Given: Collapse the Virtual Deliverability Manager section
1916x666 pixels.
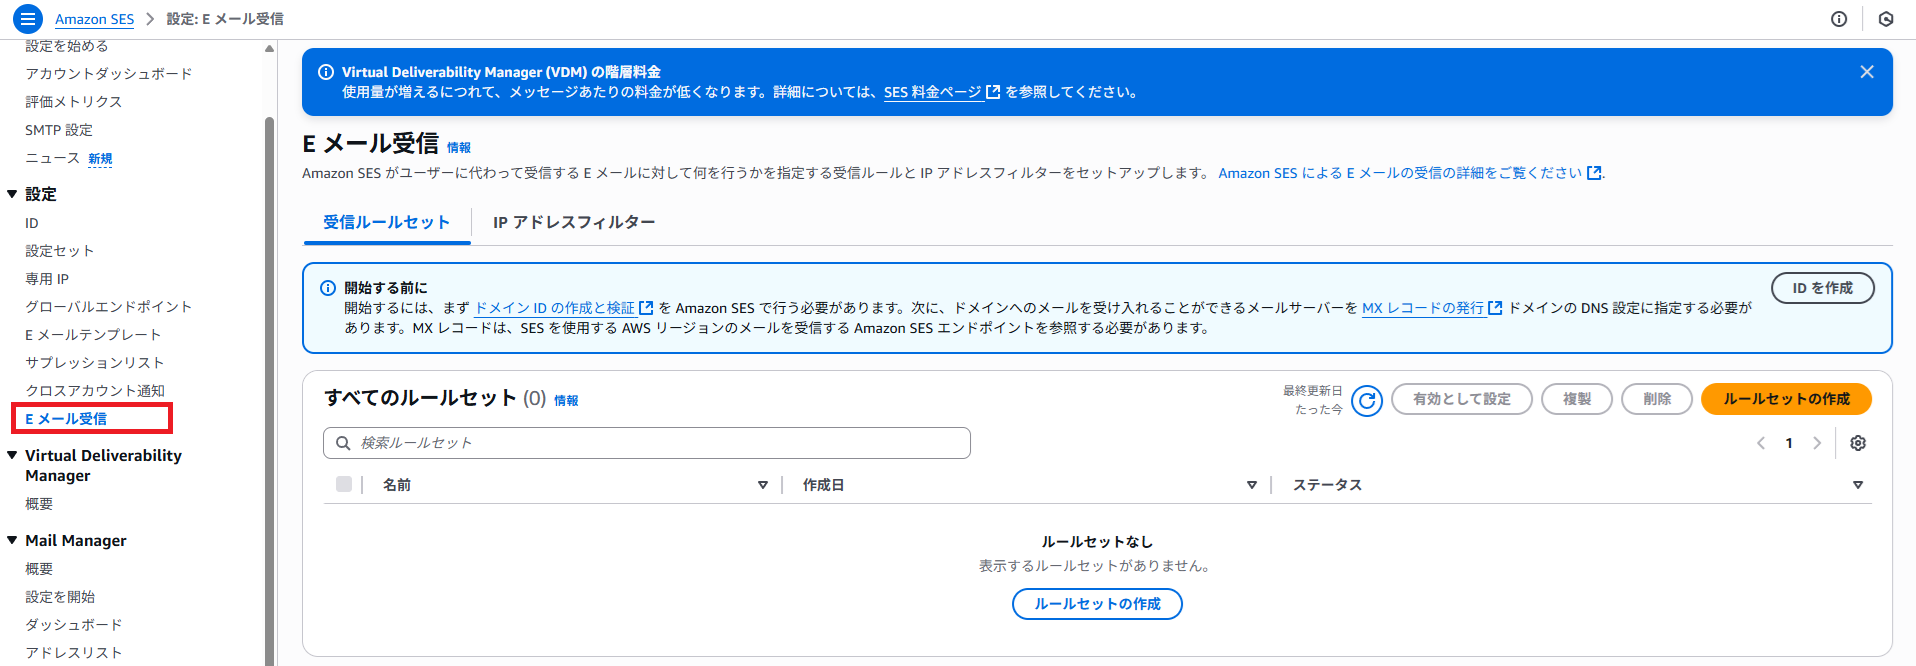Looking at the screenshot, I should [12, 455].
